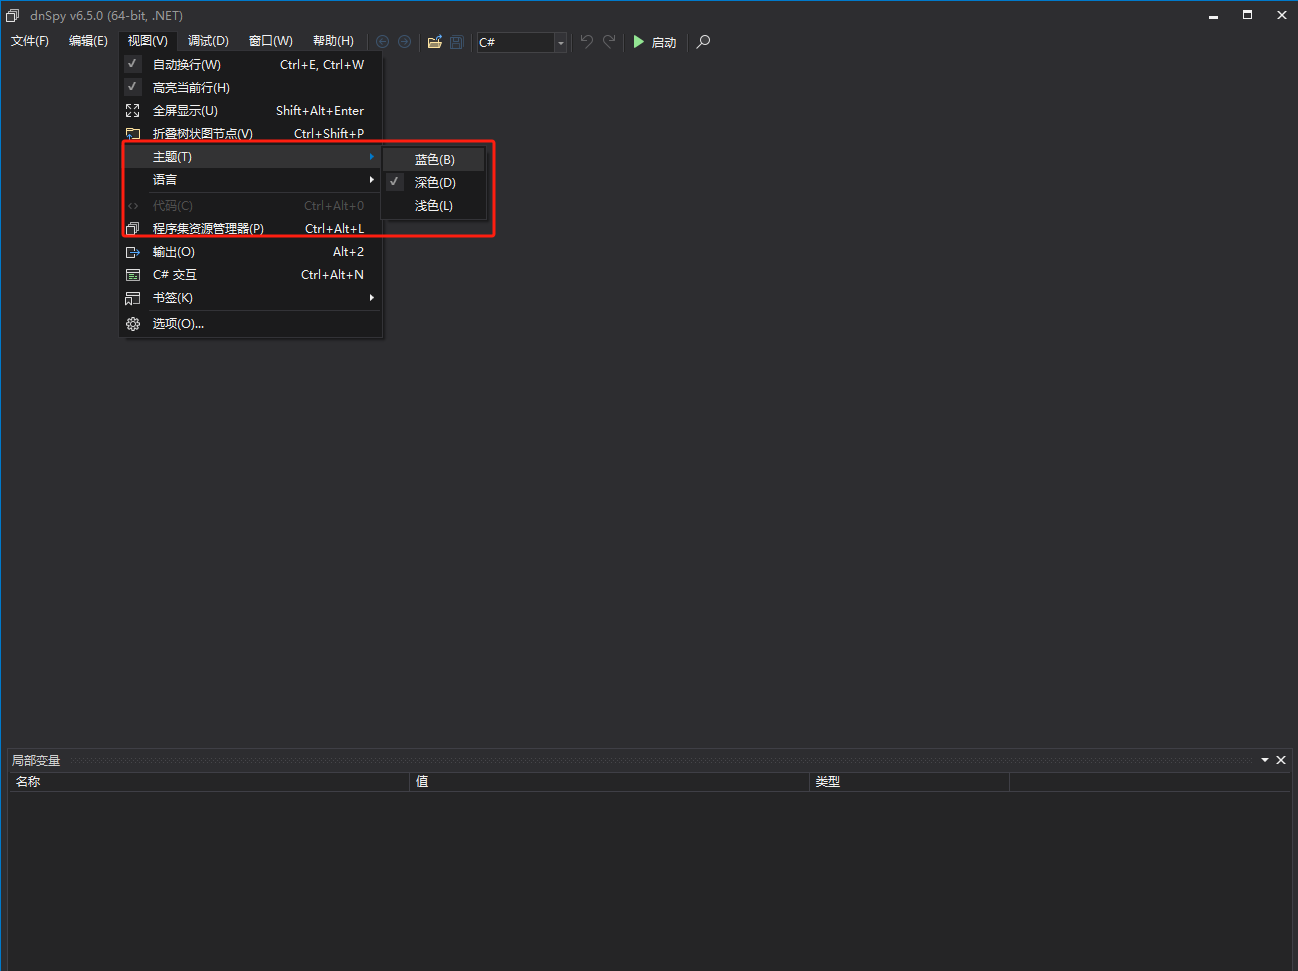Switch theme to 蓝色(B)
Viewport: 1298px width, 971px height.
point(434,160)
